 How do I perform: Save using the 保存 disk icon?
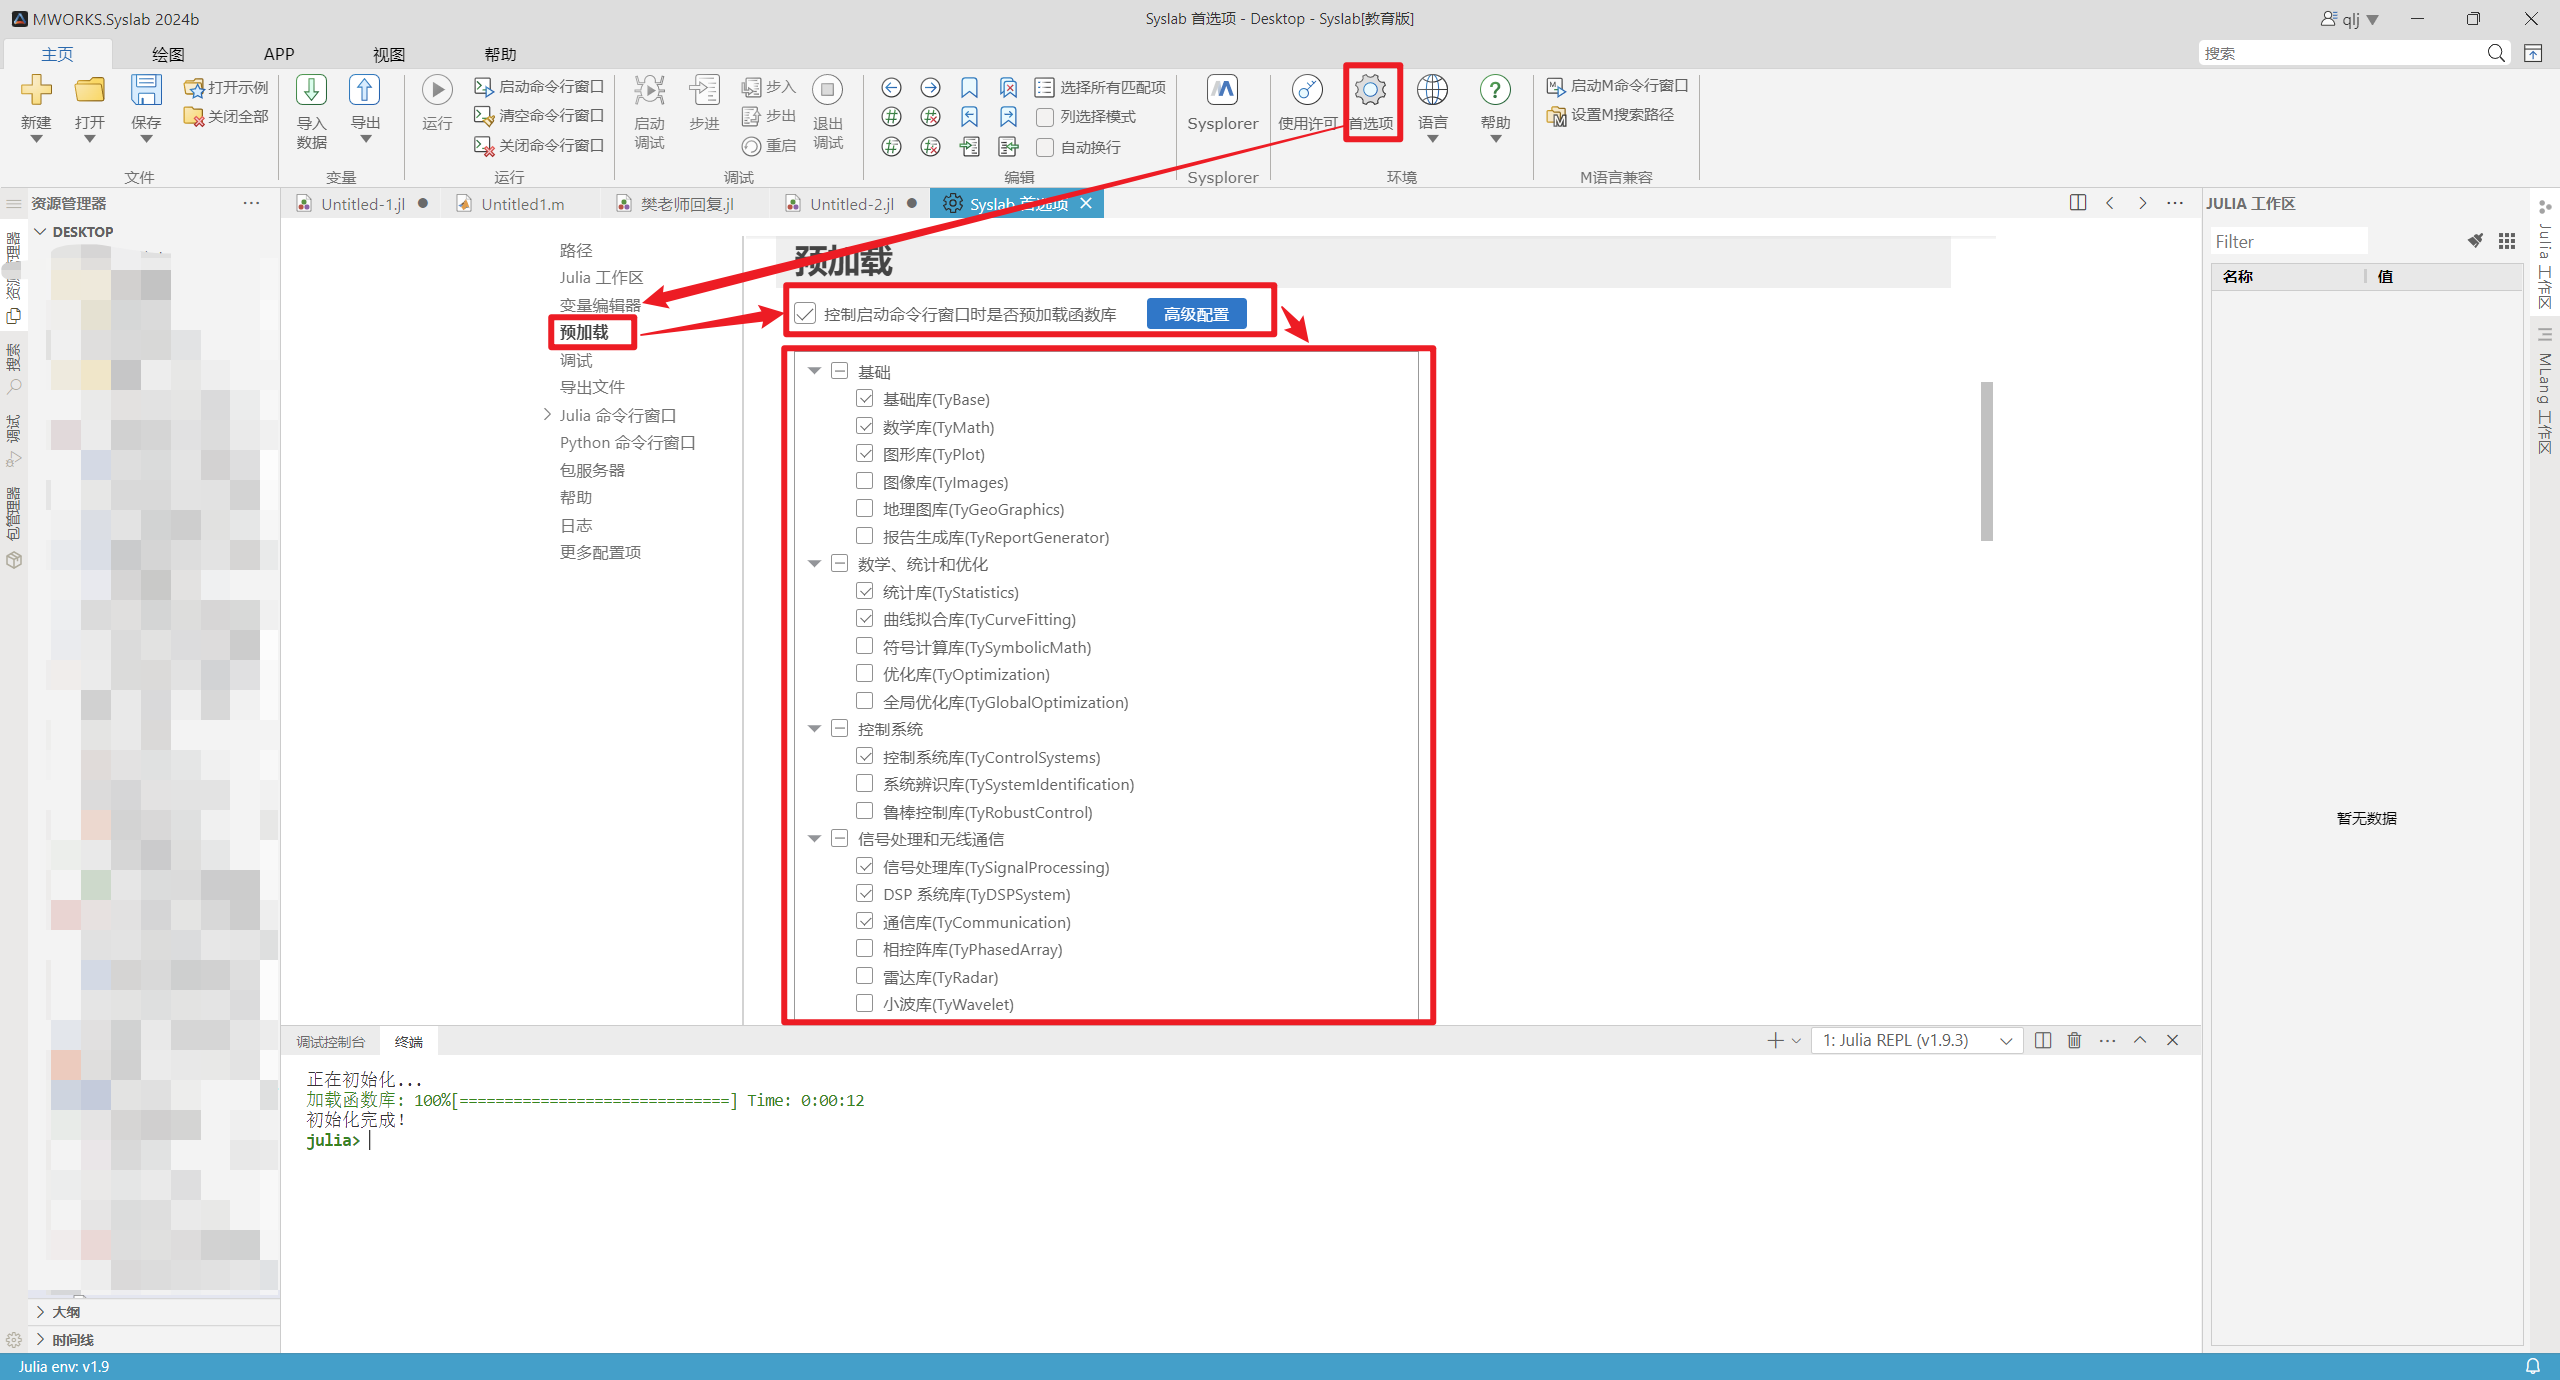(x=146, y=90)
